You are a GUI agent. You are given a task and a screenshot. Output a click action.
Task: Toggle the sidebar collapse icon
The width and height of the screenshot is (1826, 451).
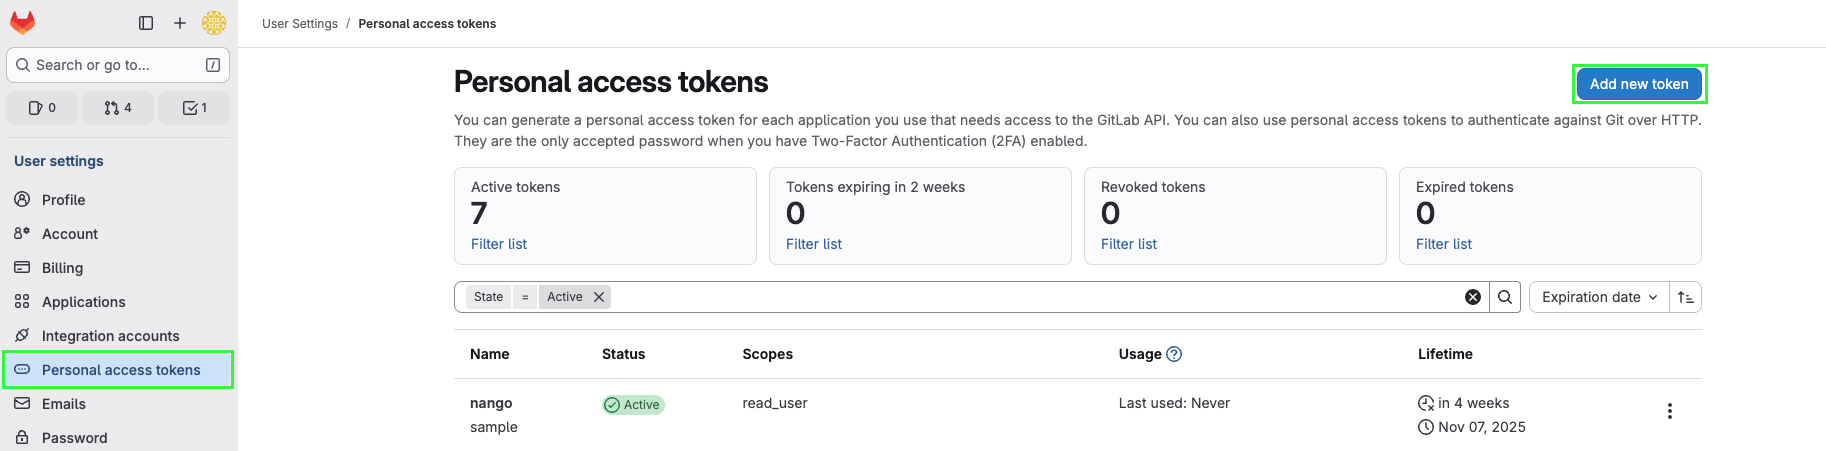click(146, 23)
